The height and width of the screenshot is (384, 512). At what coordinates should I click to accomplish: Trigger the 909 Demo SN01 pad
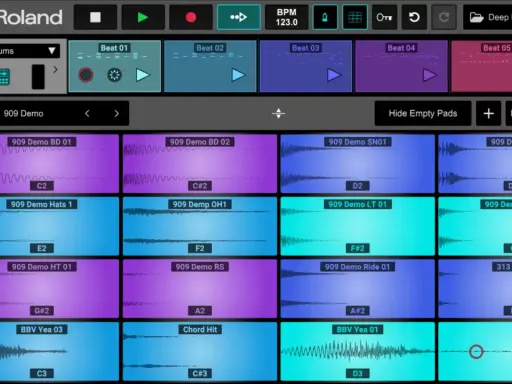[x=358, y=164]
